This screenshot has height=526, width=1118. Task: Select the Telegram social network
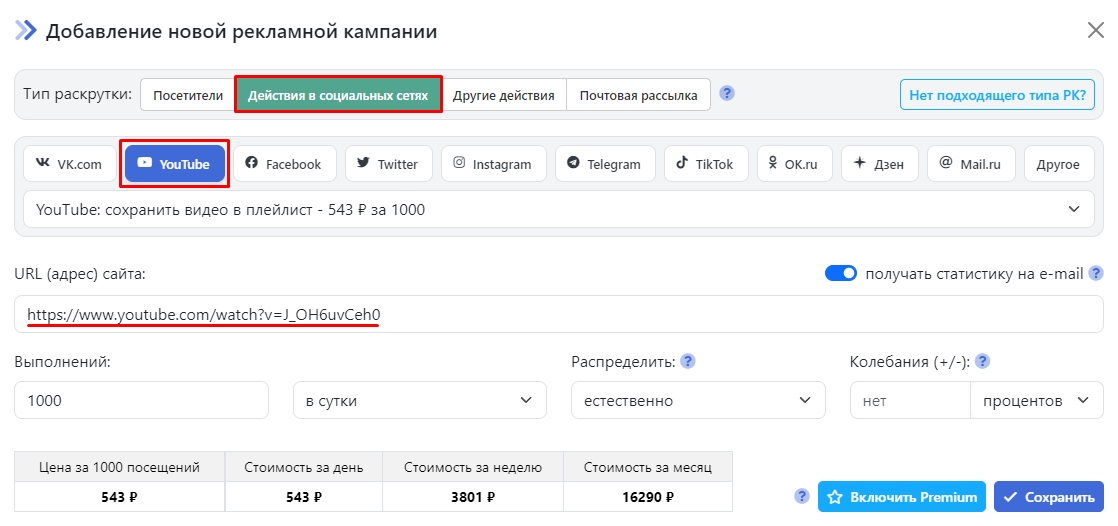click(x=605, y=164)
